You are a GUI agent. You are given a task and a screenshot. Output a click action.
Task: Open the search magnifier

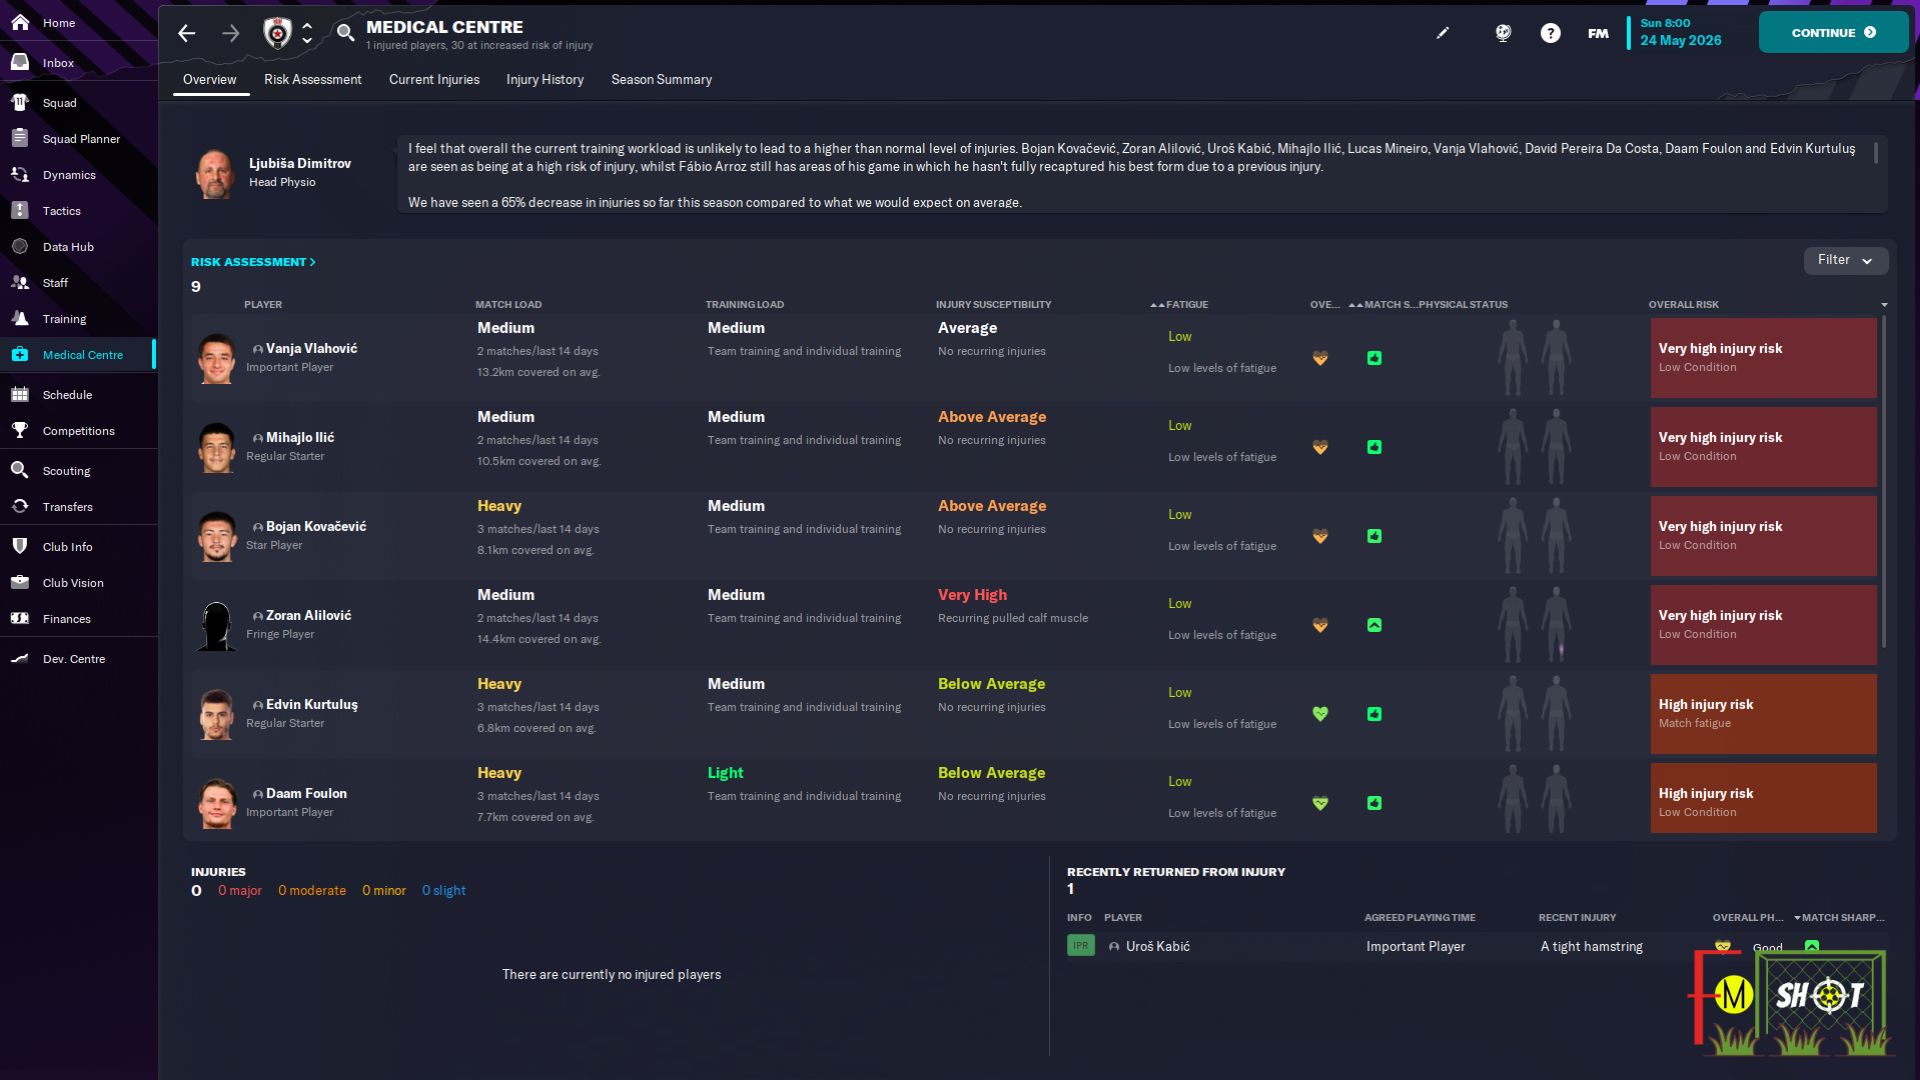(x=345, y=33)
